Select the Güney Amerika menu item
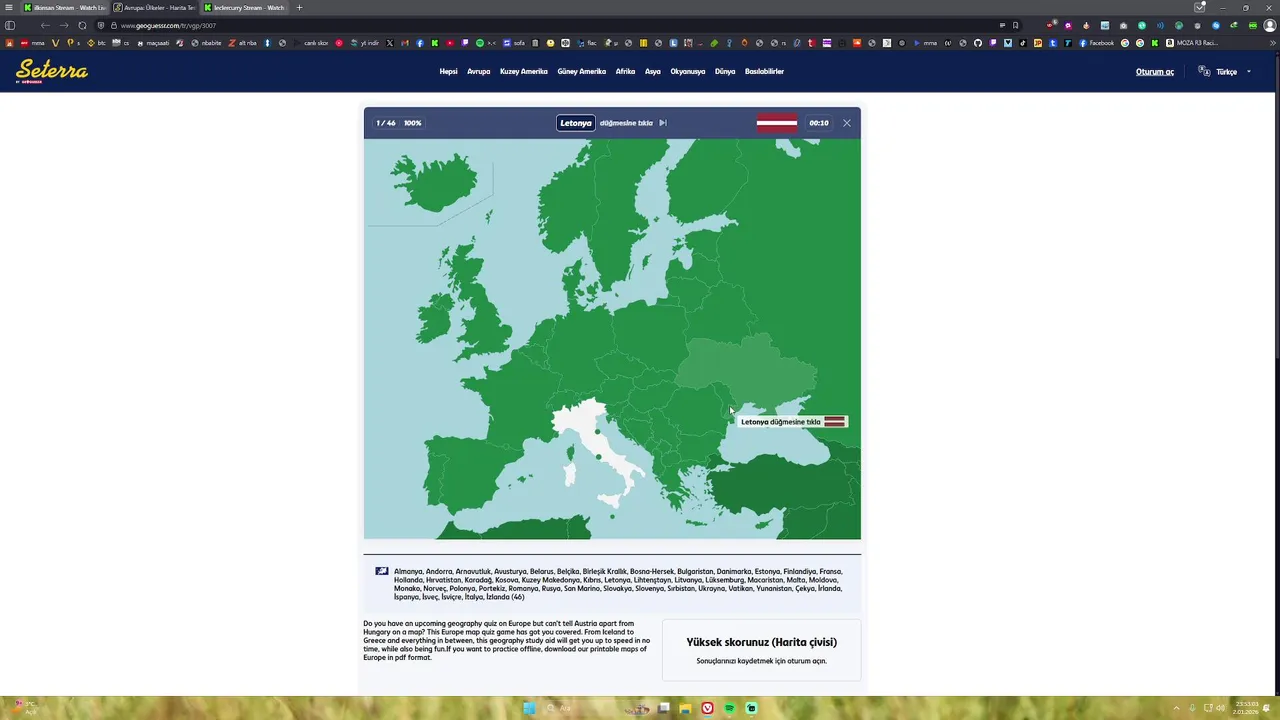This screenshot has height=720, width=1280. [582, 72]
